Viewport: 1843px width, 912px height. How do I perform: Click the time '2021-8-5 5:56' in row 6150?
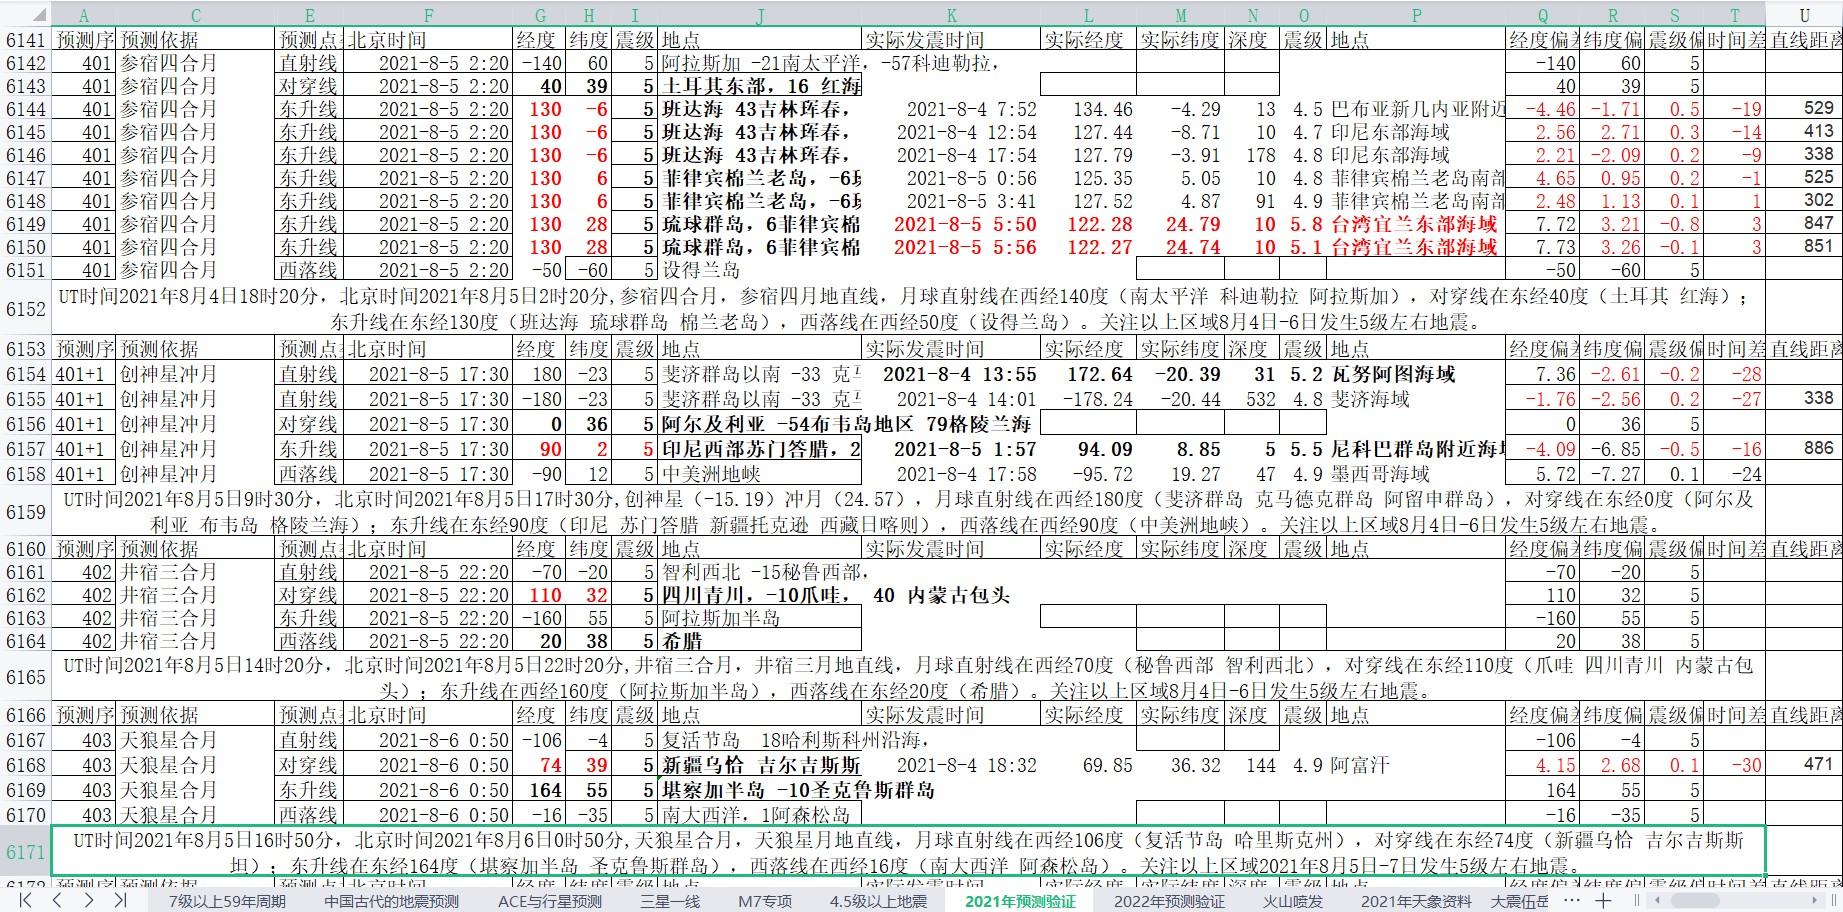tap(965, 247)
